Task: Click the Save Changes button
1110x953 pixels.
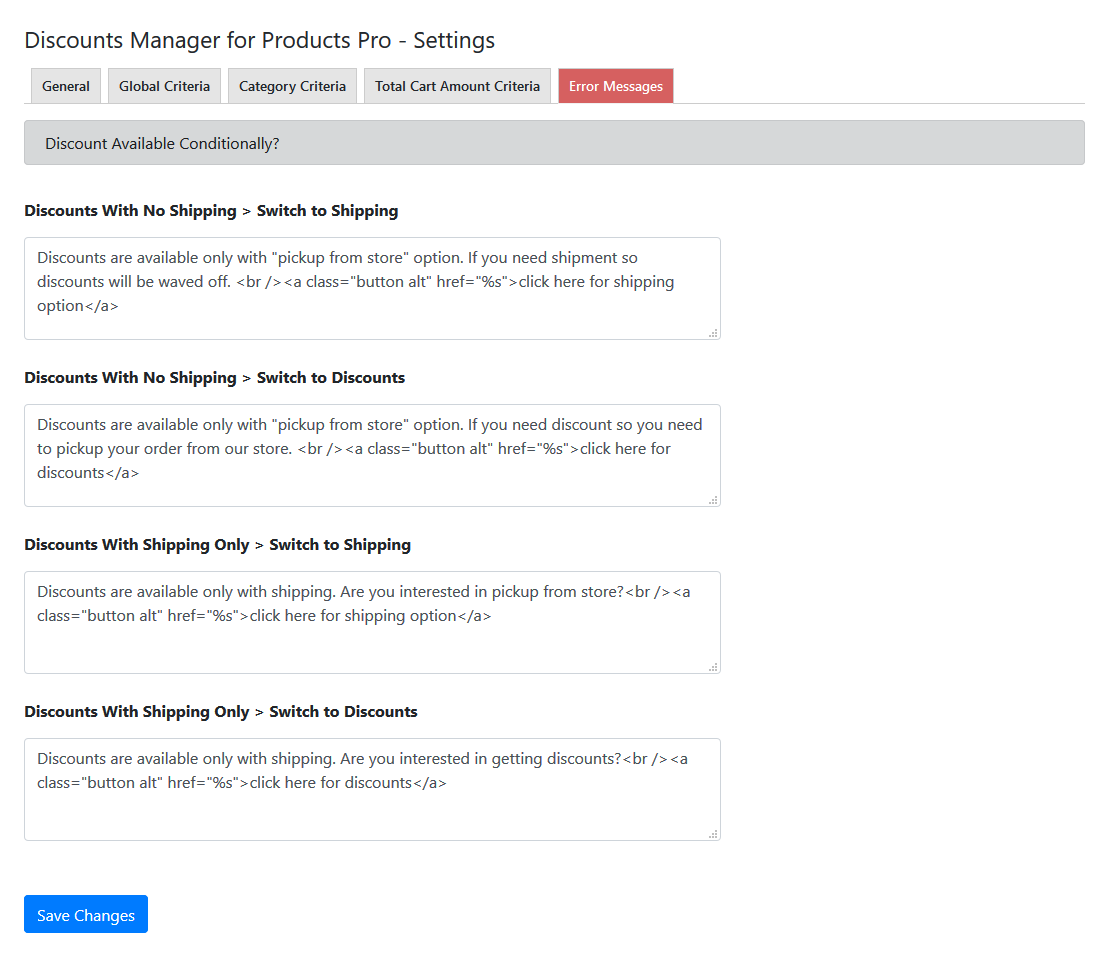Action: coord(86,914)
